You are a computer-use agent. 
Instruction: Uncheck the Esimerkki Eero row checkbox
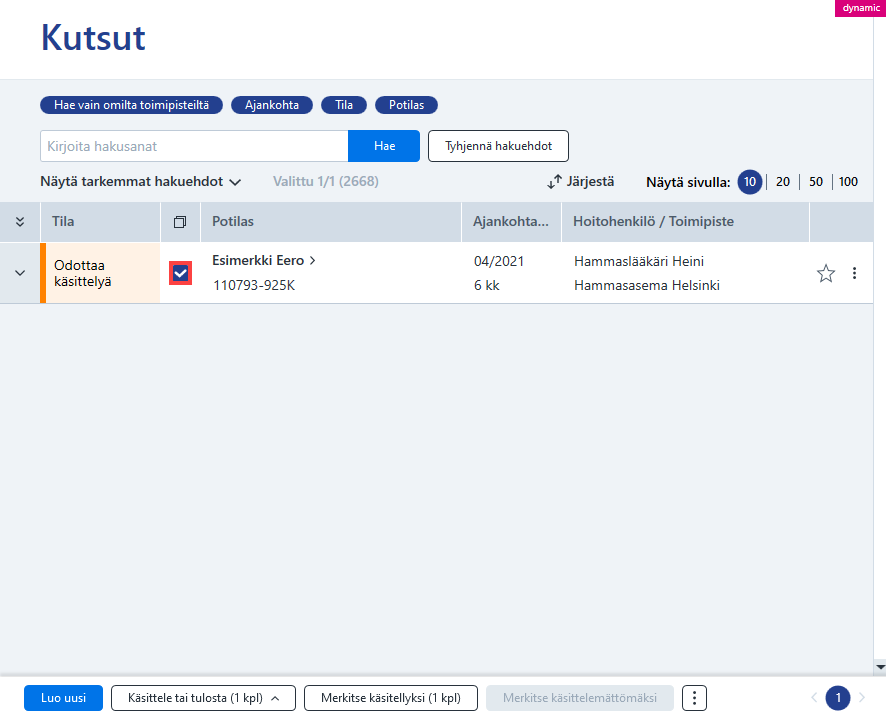(180, 273)
